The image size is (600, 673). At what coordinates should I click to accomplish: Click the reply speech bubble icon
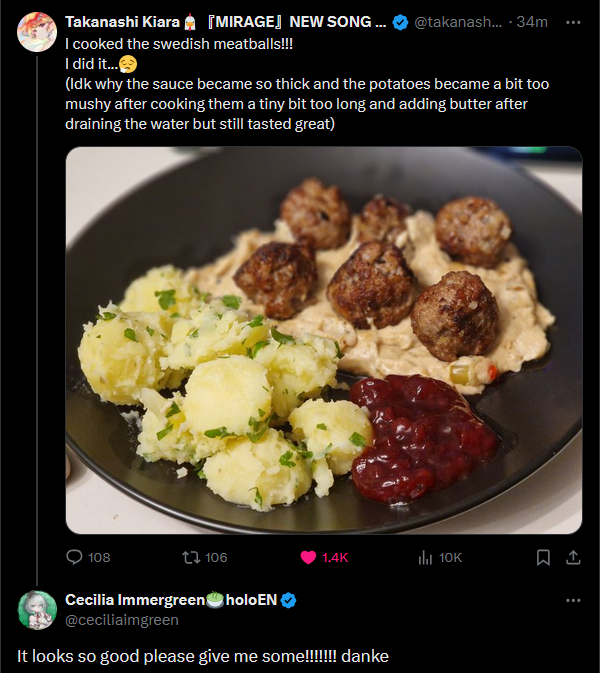[75, 557]
